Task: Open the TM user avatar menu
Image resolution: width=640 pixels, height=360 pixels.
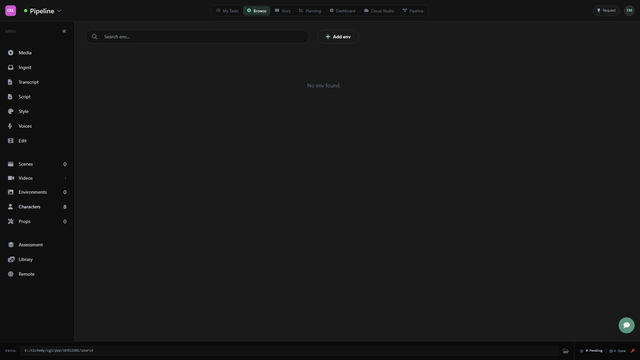Action: pos(629,11)
